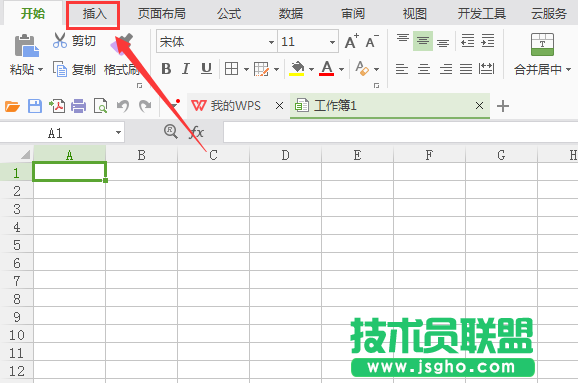Decrease font size with A- icon
This screenshot has width=578, height=383.
(372, 41)
